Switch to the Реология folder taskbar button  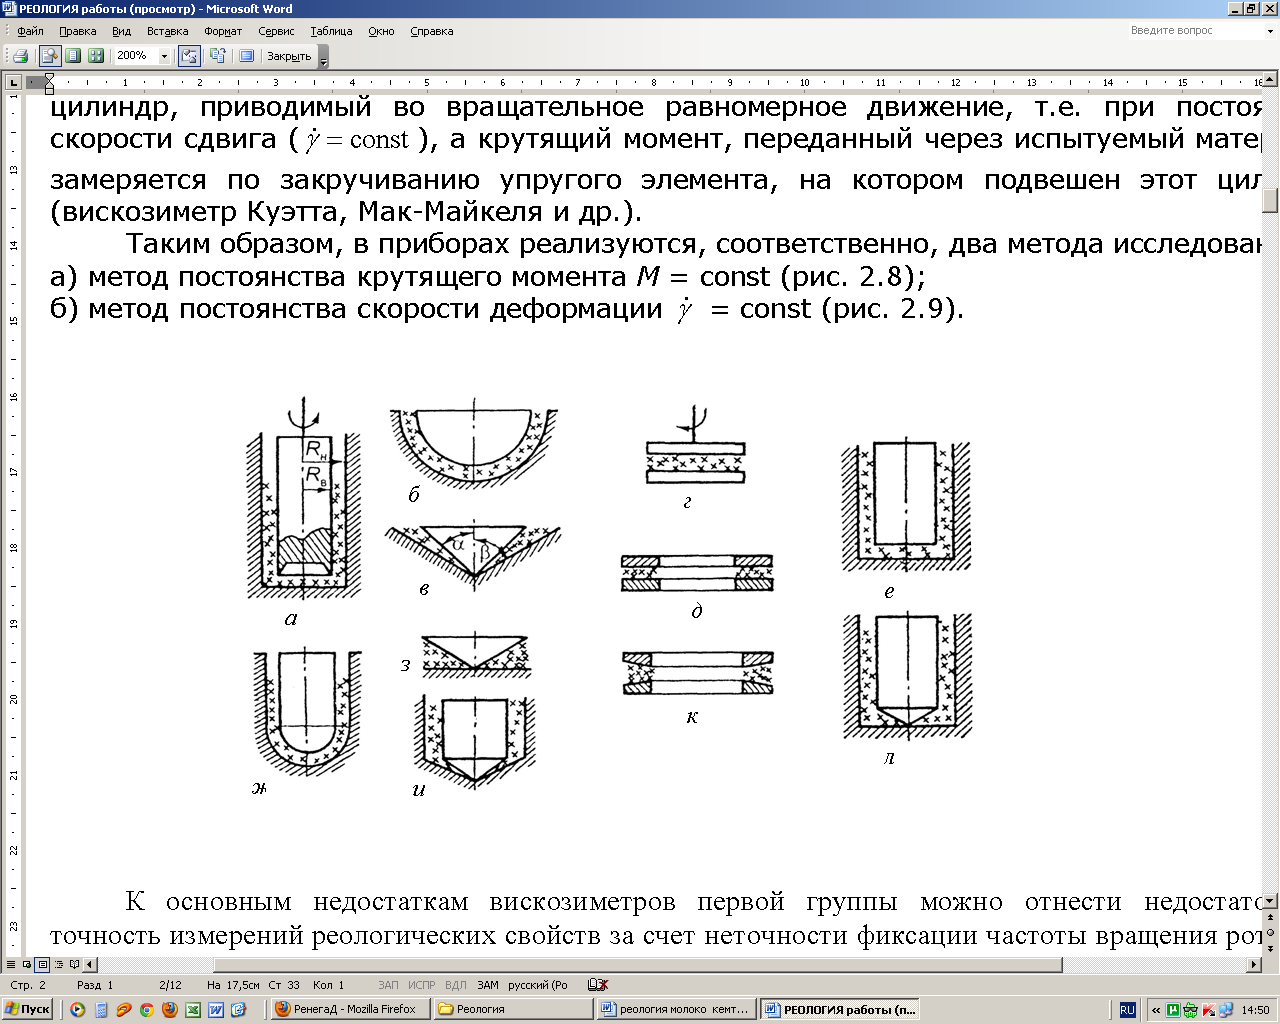(514, 1009)
